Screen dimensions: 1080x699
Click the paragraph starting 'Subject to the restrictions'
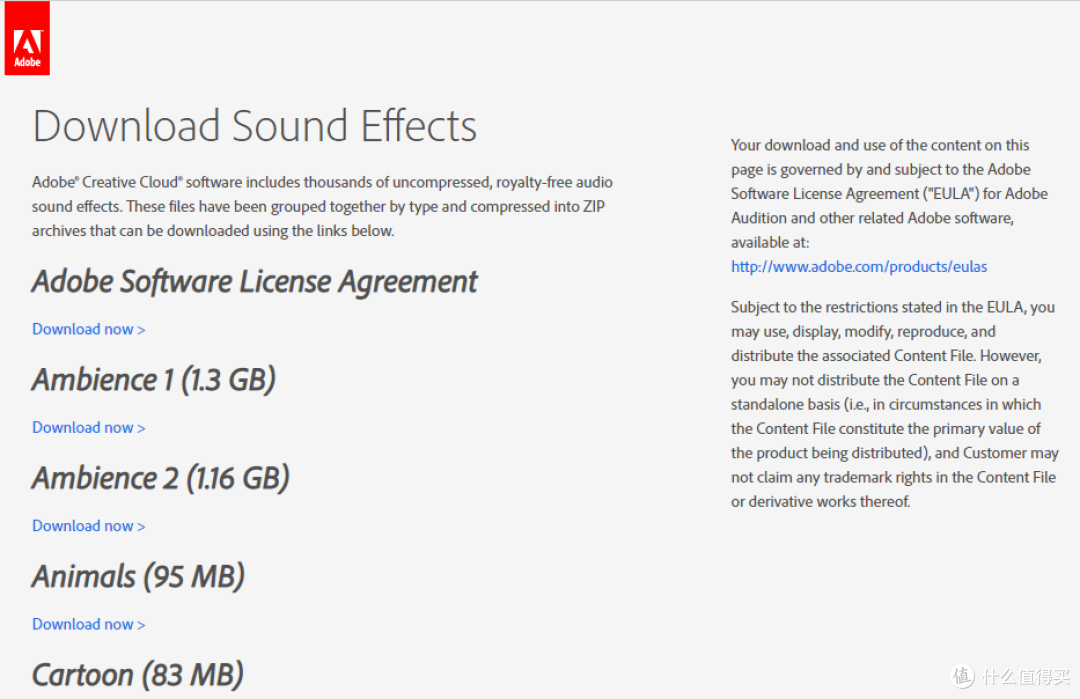tap(893, 404)
